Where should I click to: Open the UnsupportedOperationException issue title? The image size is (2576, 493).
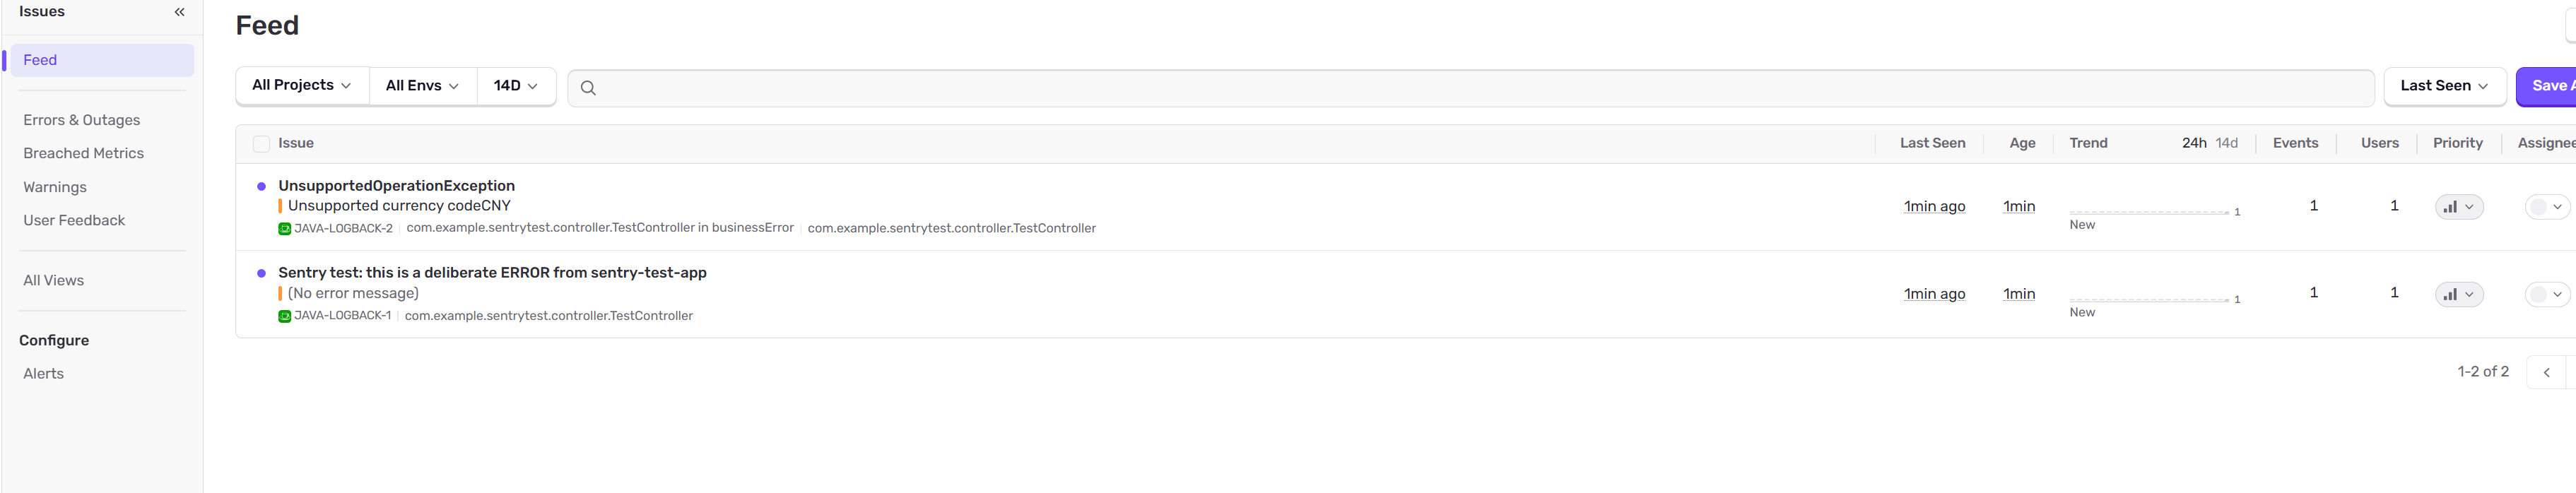[397, 186]
